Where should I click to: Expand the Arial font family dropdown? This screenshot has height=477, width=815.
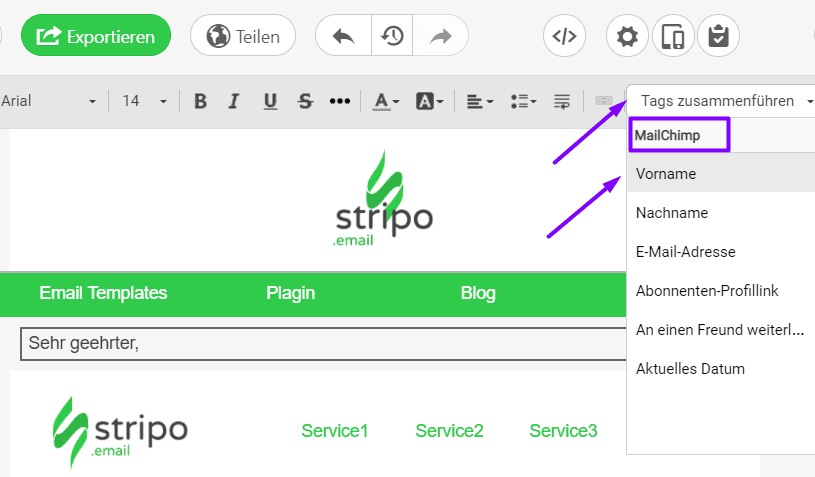[x=50, y=101]
